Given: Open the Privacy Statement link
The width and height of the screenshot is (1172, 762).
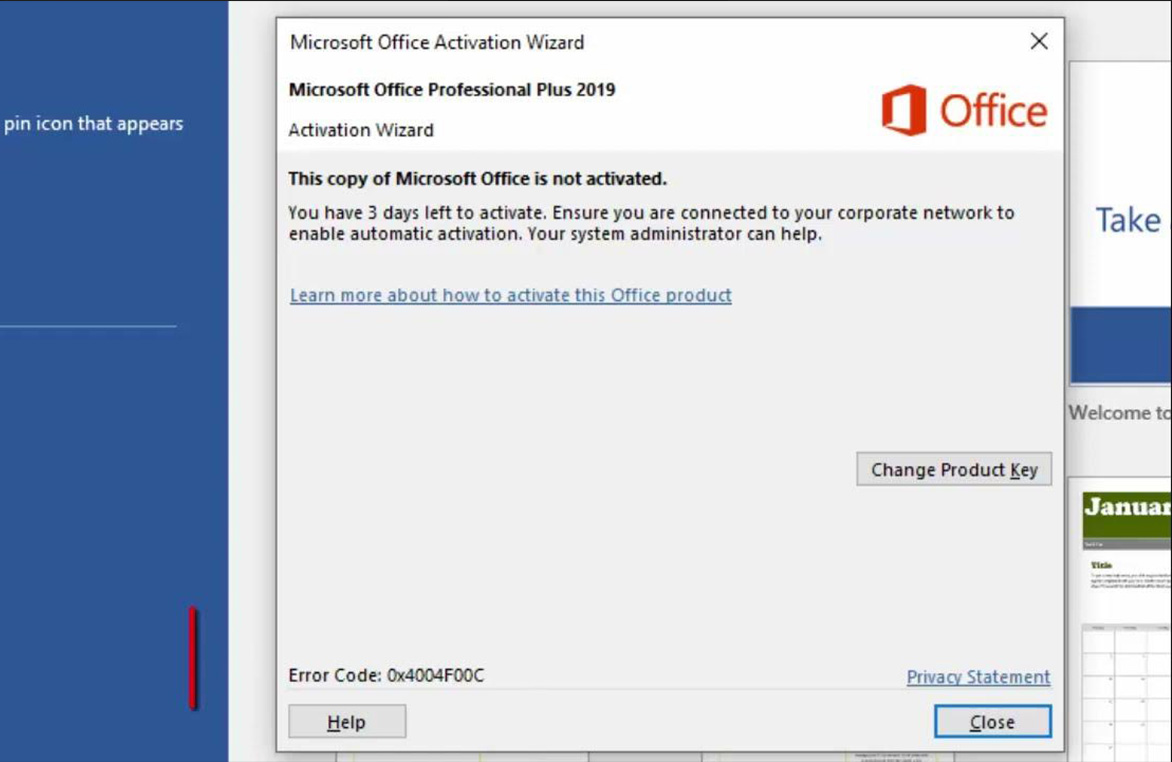Looking at the screenshot, I should (x=978, y=677).
